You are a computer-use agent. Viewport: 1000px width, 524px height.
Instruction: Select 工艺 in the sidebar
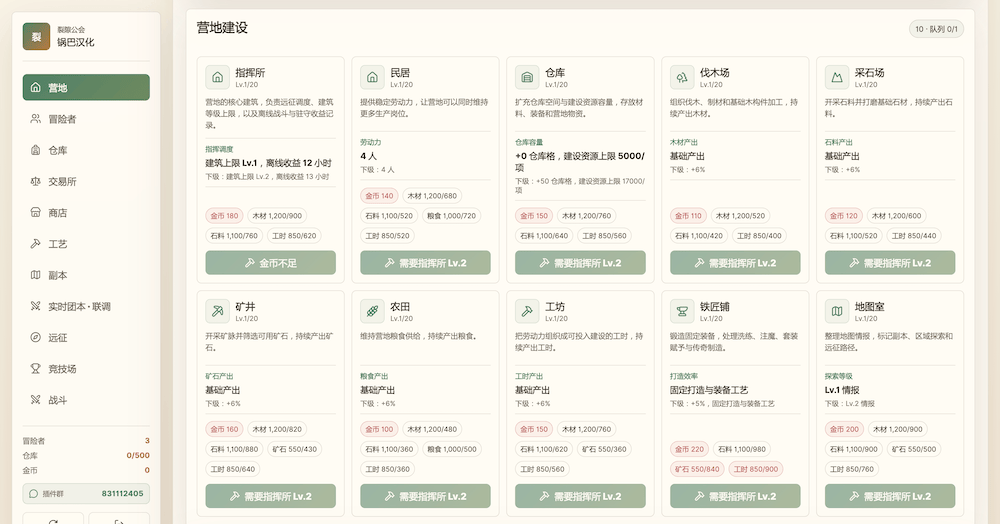pyautogui.click(x=86, y=244)
